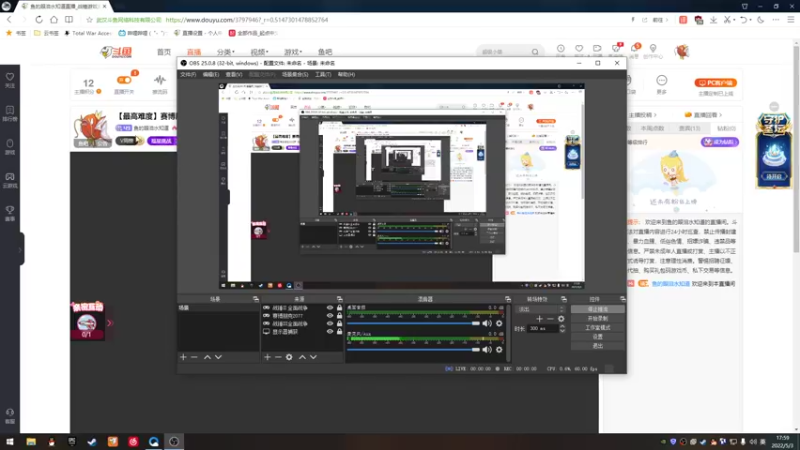
Task: Add a new source in OBS Sources panel
Action: 267,357
